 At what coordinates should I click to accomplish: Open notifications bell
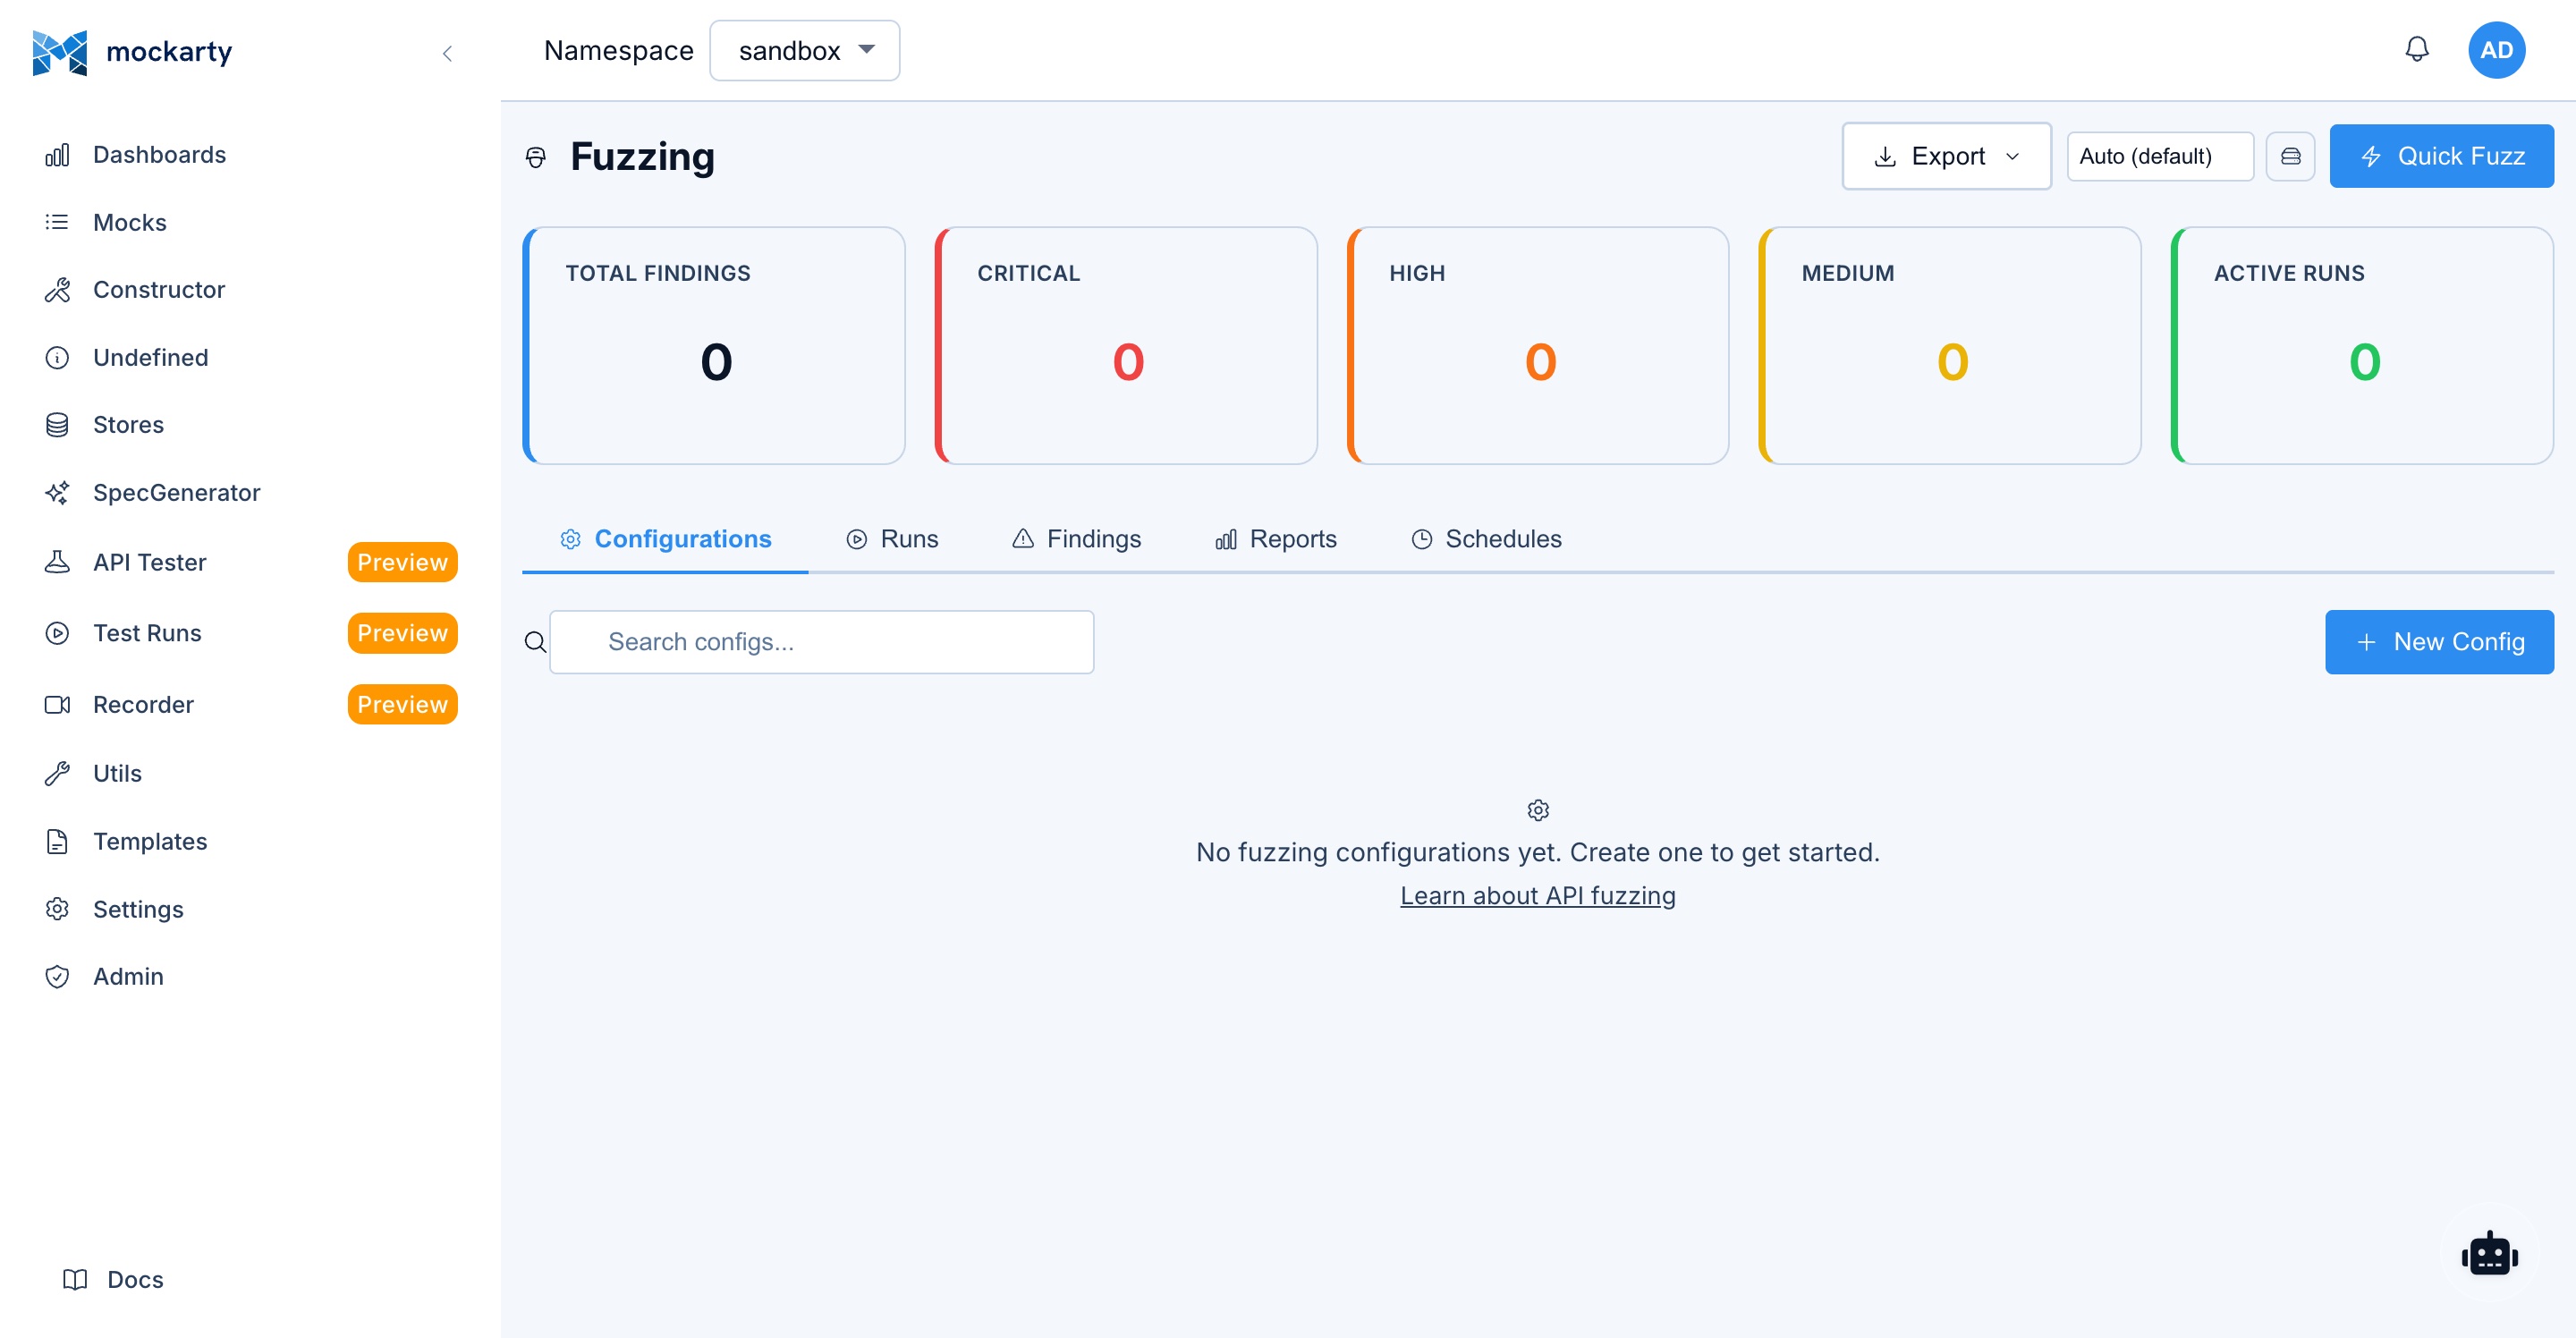click(x=2416, y=50)
